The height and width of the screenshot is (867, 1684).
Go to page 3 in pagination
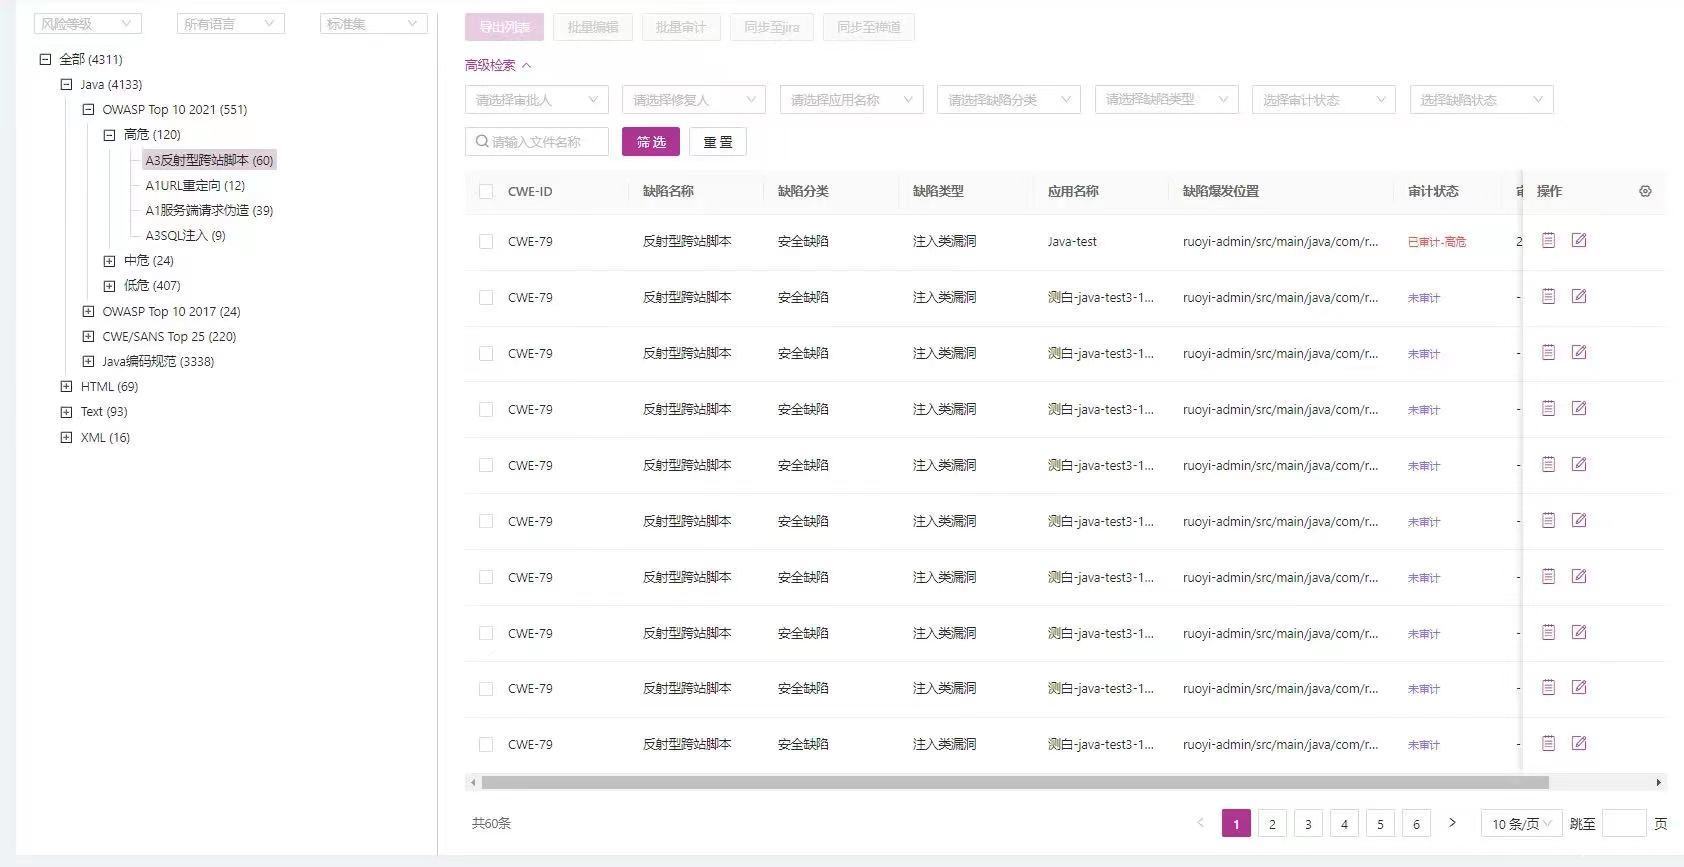coord(1308,824)
